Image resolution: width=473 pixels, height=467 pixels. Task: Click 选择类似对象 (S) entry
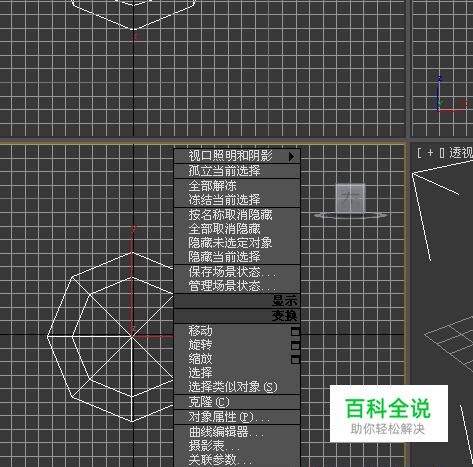point(237,387)
